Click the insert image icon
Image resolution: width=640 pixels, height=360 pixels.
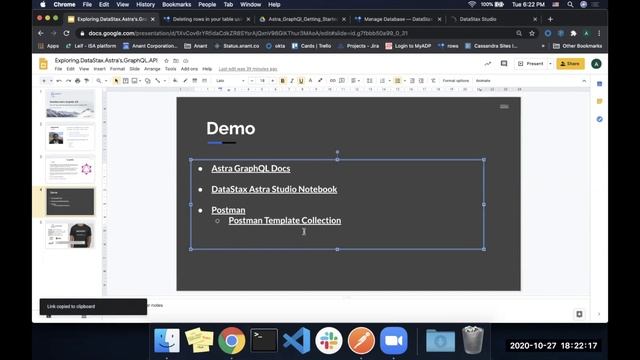pyautogui.click(x=134, y=81)
